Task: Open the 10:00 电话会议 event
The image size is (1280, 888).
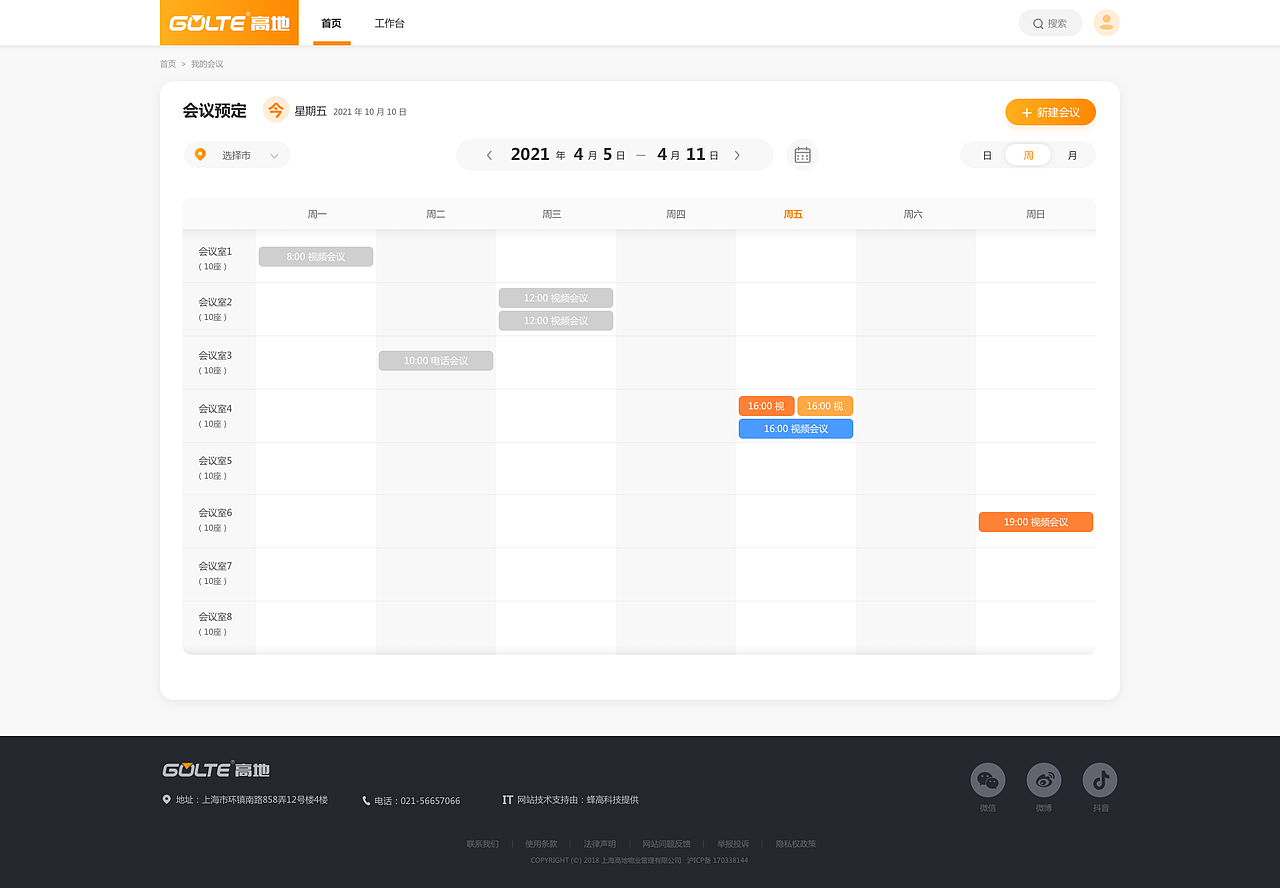Action: pyautogui.click(x=436, y=360)
